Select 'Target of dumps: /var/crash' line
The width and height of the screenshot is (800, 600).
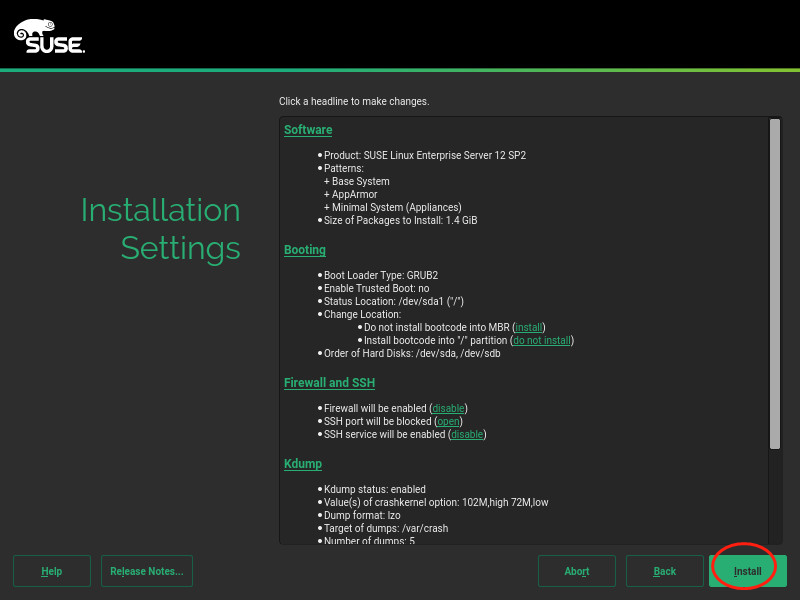point(386,529)
